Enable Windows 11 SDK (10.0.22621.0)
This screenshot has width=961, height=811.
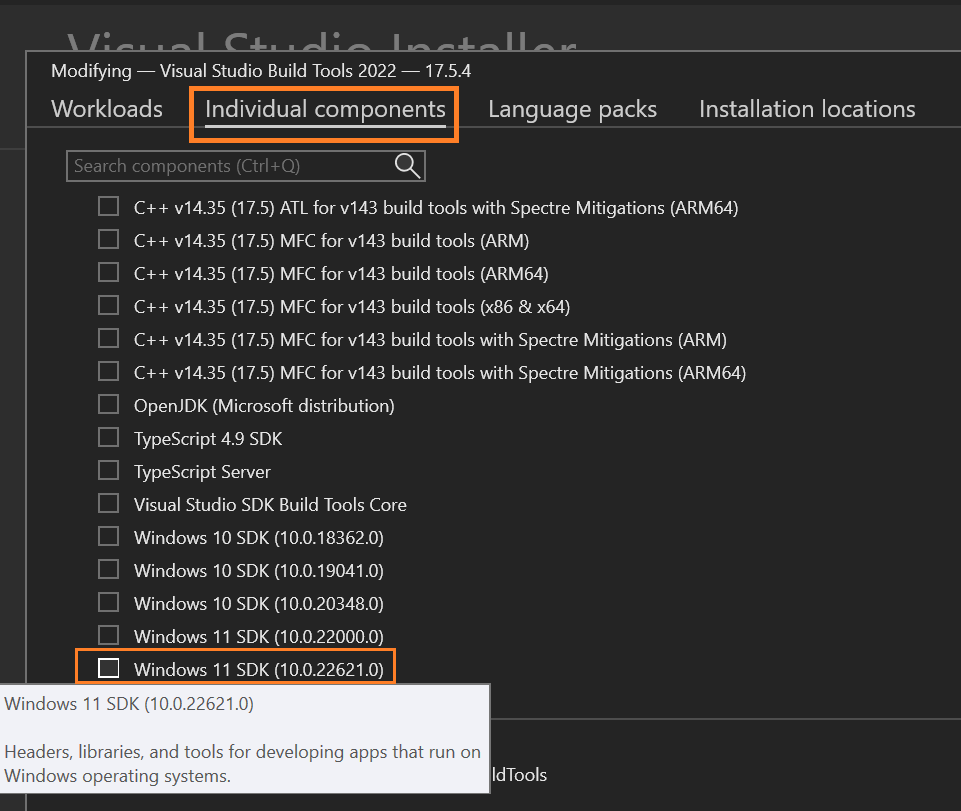[x=109, y=668]
